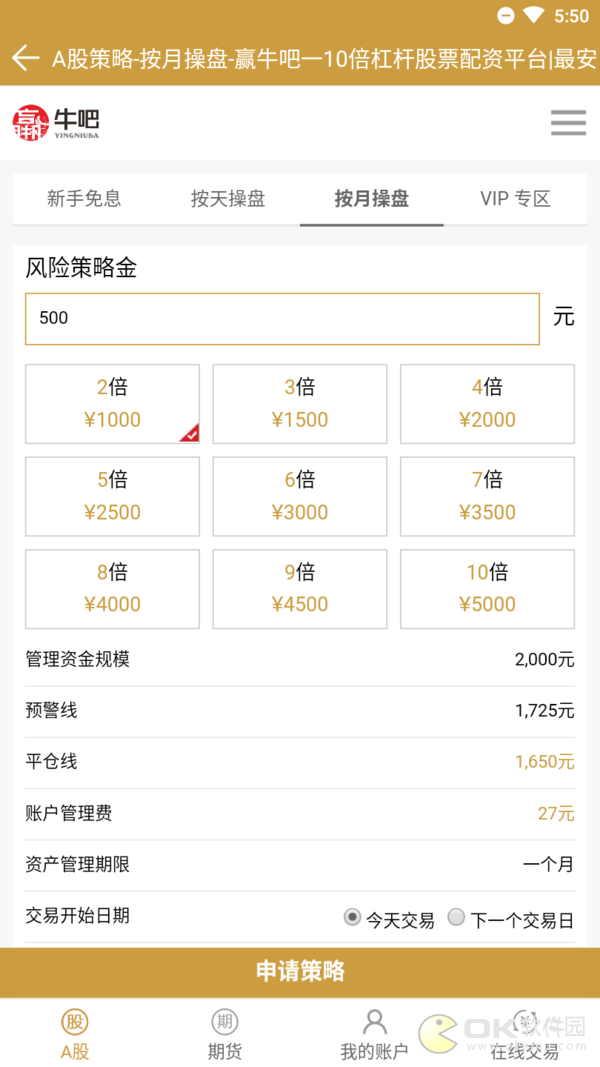Open the VIP 专区 tab
This screenshot has height=1067, width=600.
click(515, 198)
